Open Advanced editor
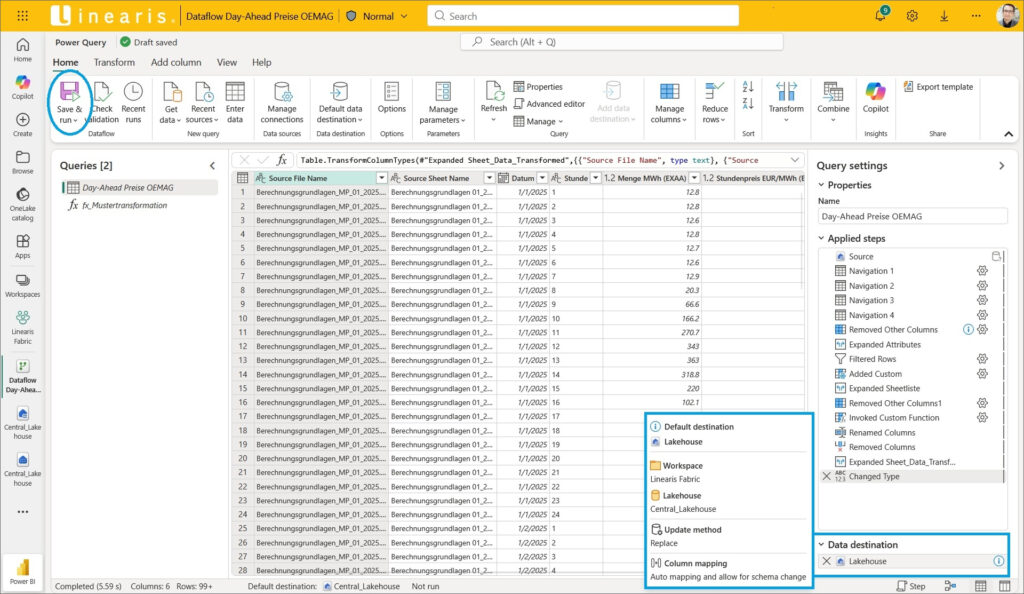 point(549,104)
